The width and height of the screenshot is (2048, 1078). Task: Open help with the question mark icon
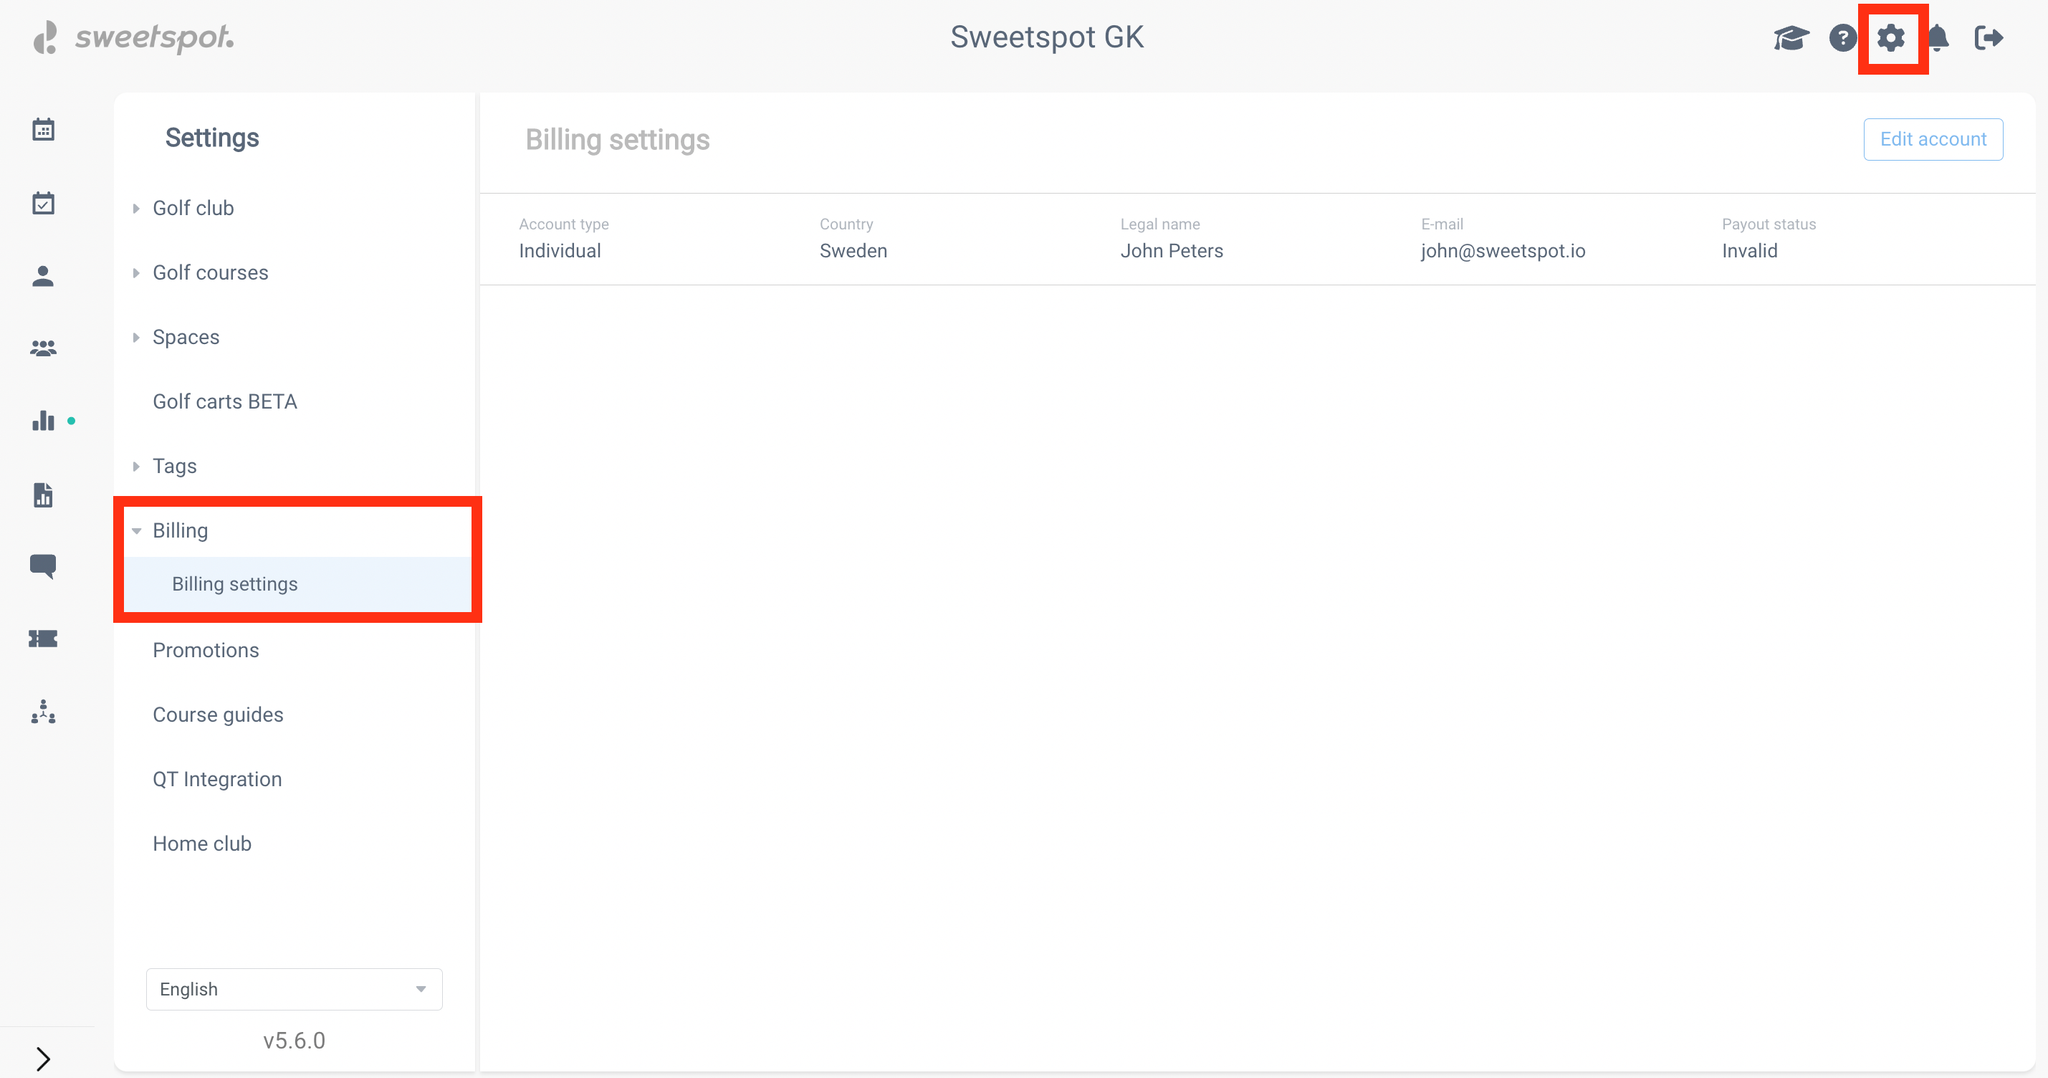[1842, 38]
